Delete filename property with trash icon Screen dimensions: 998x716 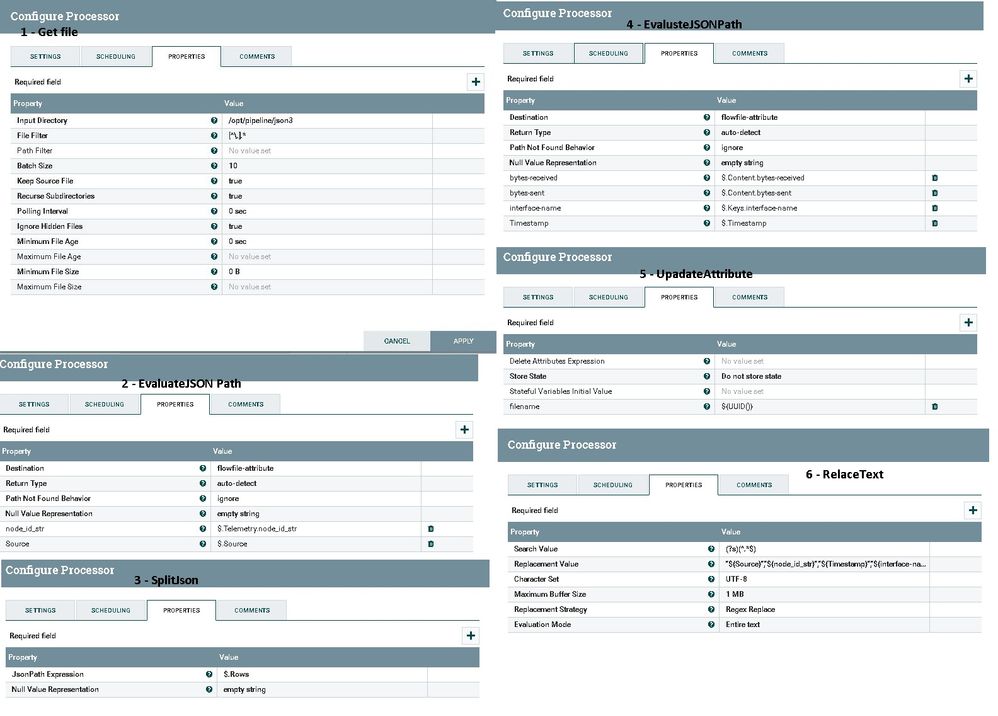[934, 407]
